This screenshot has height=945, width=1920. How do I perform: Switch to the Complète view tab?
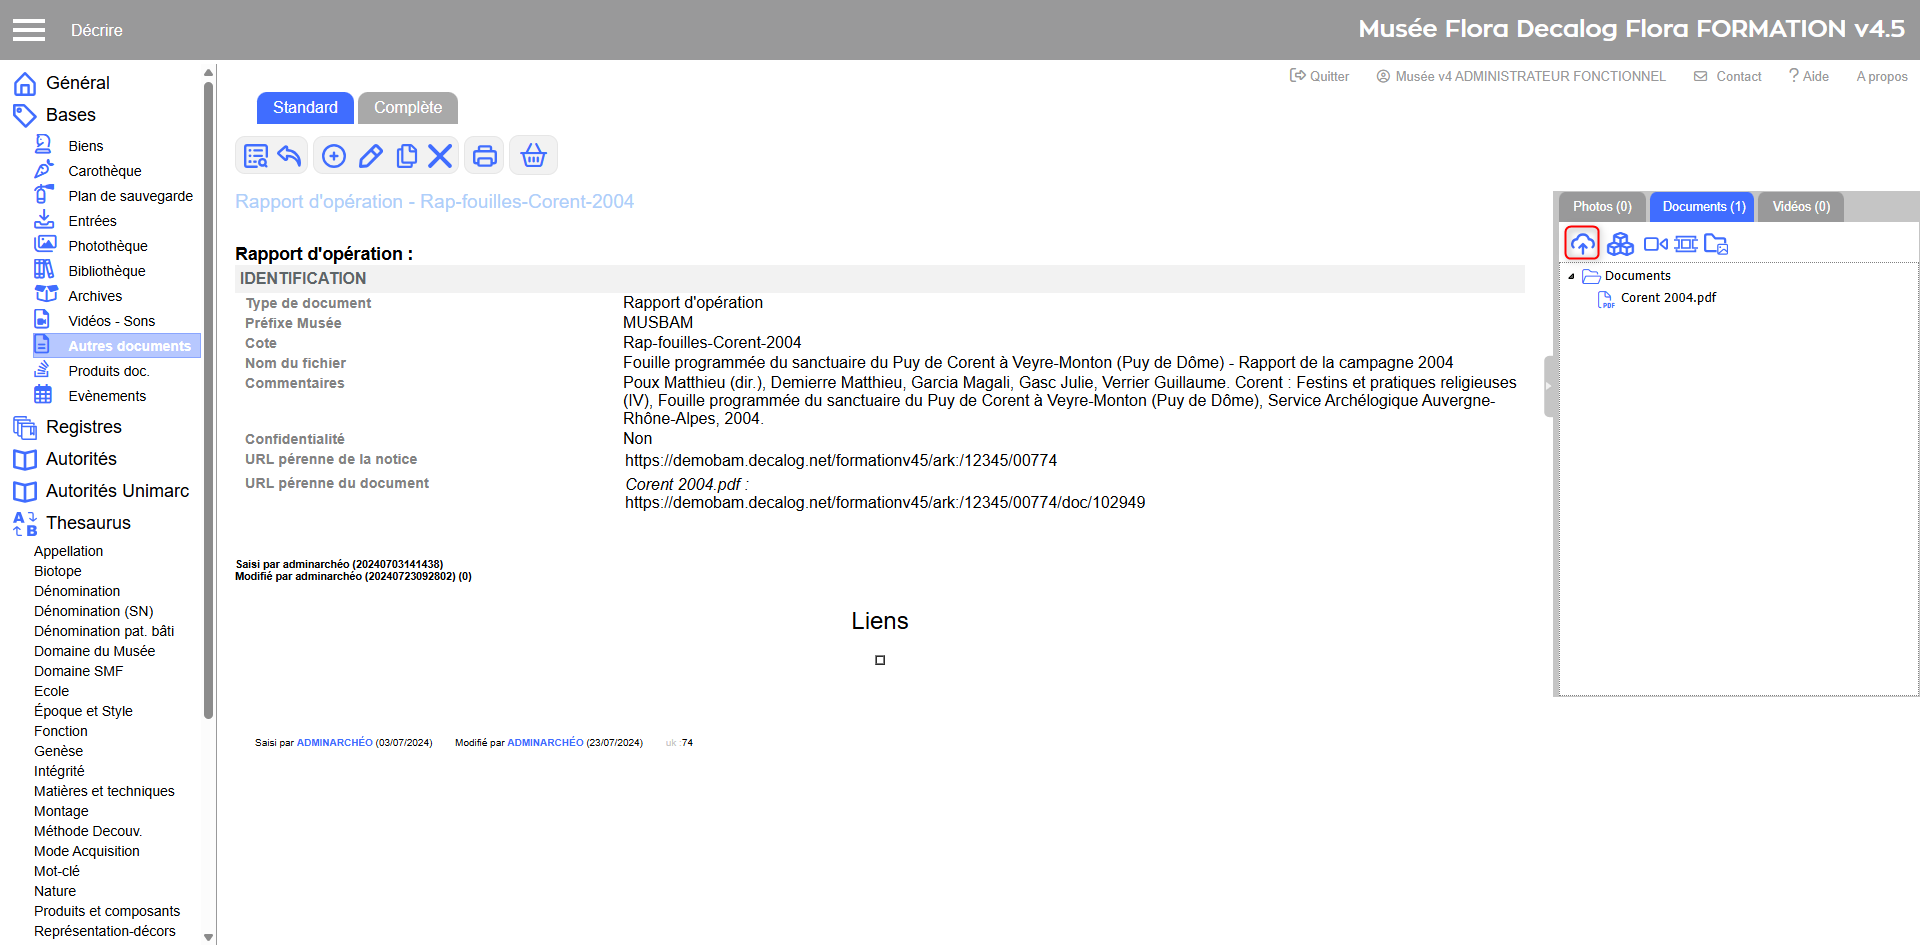[x=408, y=107]
